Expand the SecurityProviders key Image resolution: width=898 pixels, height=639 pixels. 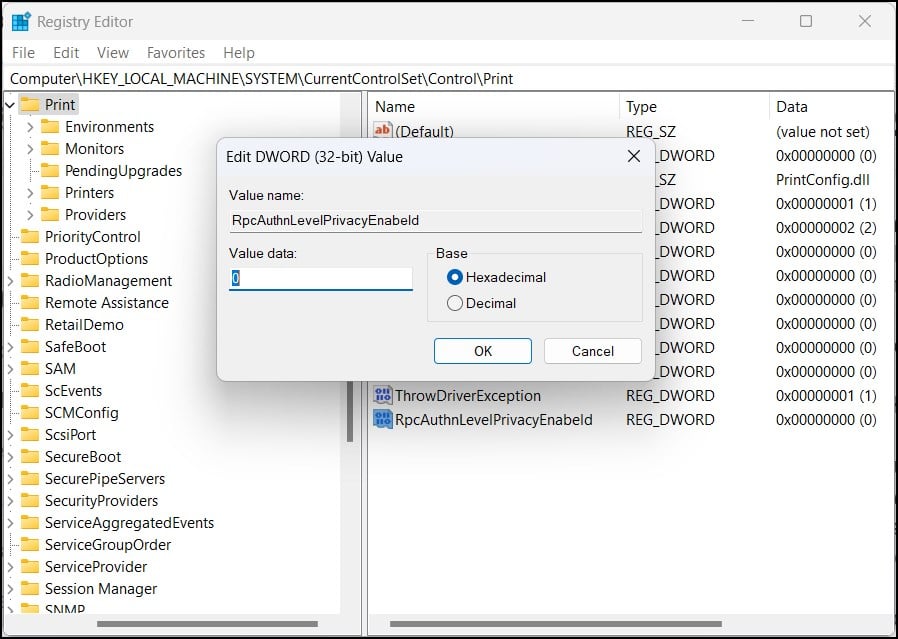click(10, 501)
